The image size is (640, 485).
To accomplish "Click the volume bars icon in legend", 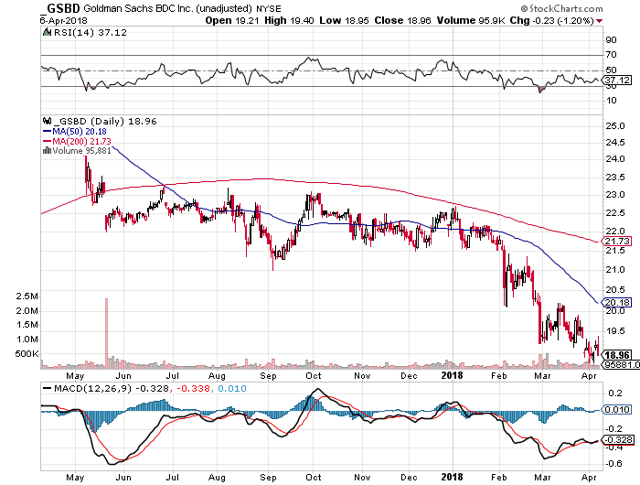I will [47, 151].
